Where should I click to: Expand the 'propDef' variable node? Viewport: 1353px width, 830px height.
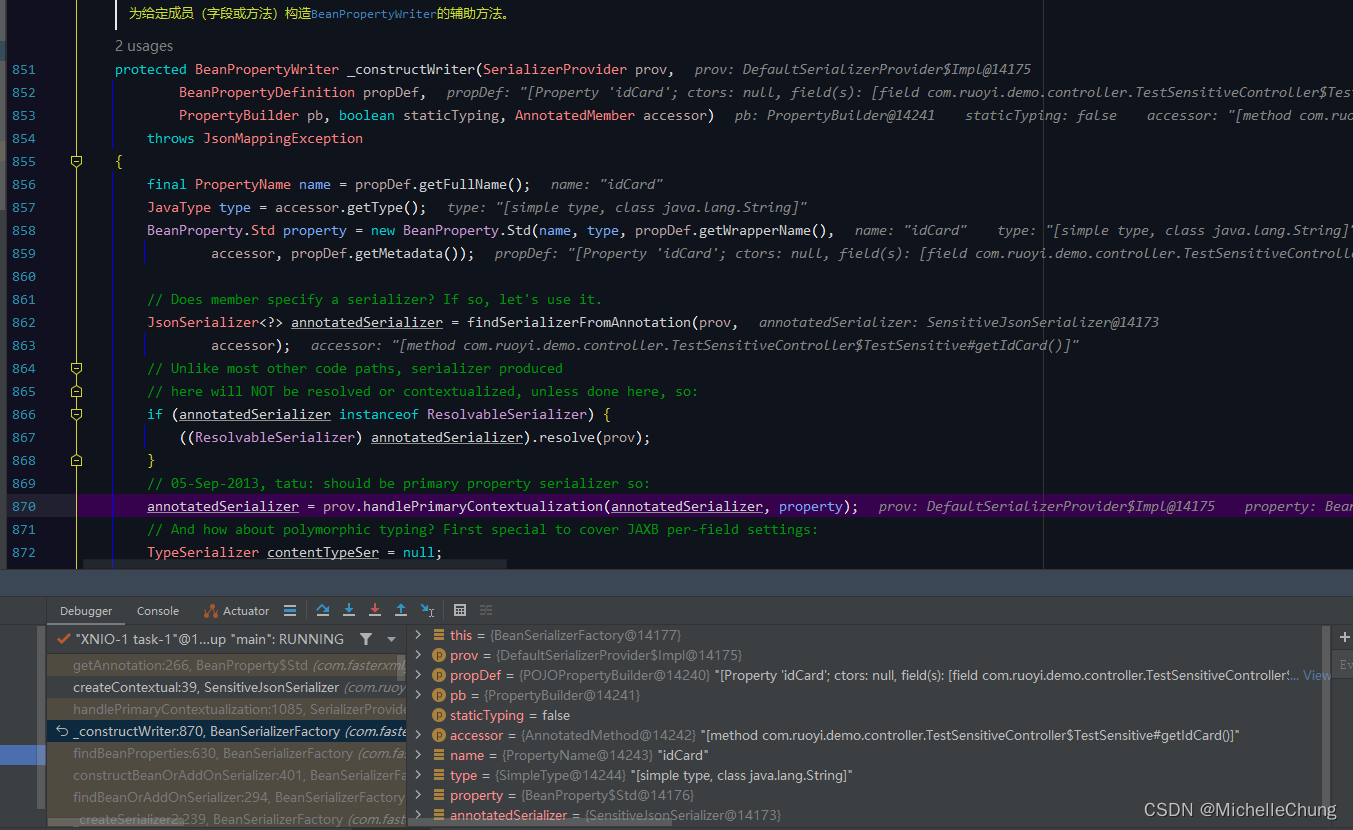coord(419,675)
